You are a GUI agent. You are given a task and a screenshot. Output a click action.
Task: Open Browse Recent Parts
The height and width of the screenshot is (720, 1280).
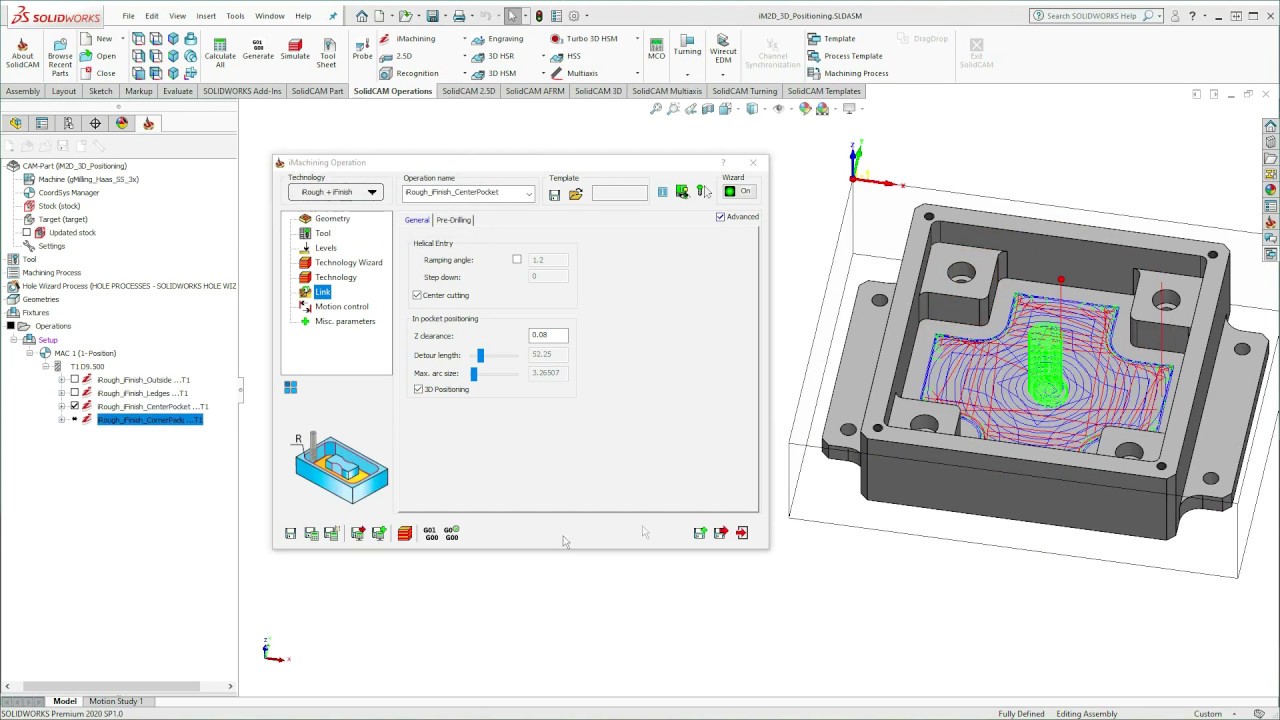coord(60,57)
